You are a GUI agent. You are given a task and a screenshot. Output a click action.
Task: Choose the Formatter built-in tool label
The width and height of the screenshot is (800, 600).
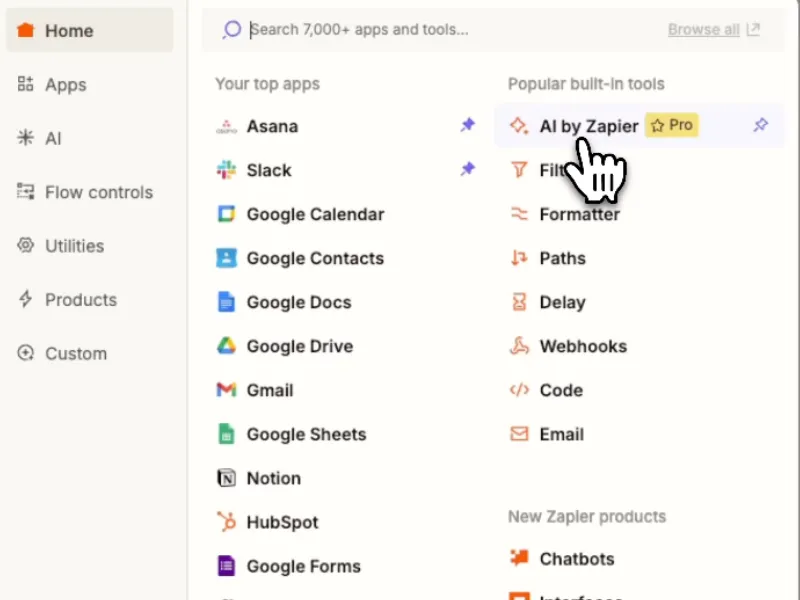(x=580, y=214)
